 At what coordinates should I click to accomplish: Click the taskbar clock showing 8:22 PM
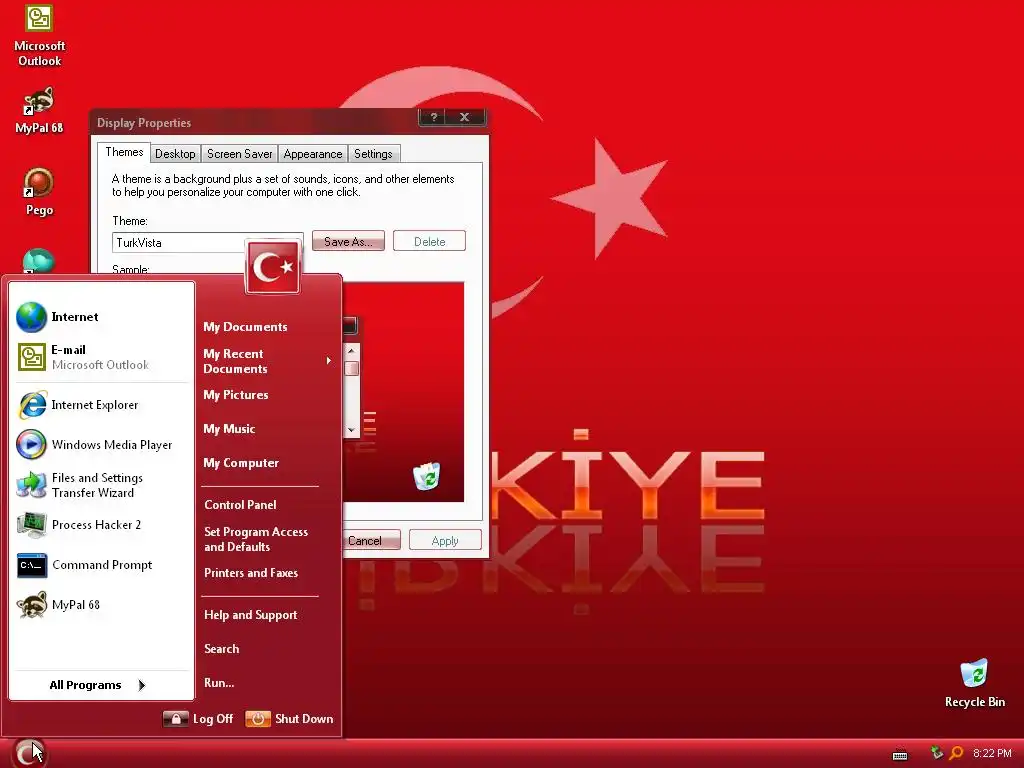point(992,753)
